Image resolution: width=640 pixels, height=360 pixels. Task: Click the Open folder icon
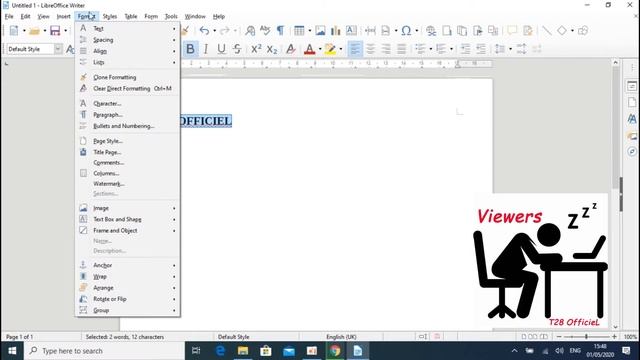tap(34, 31)
